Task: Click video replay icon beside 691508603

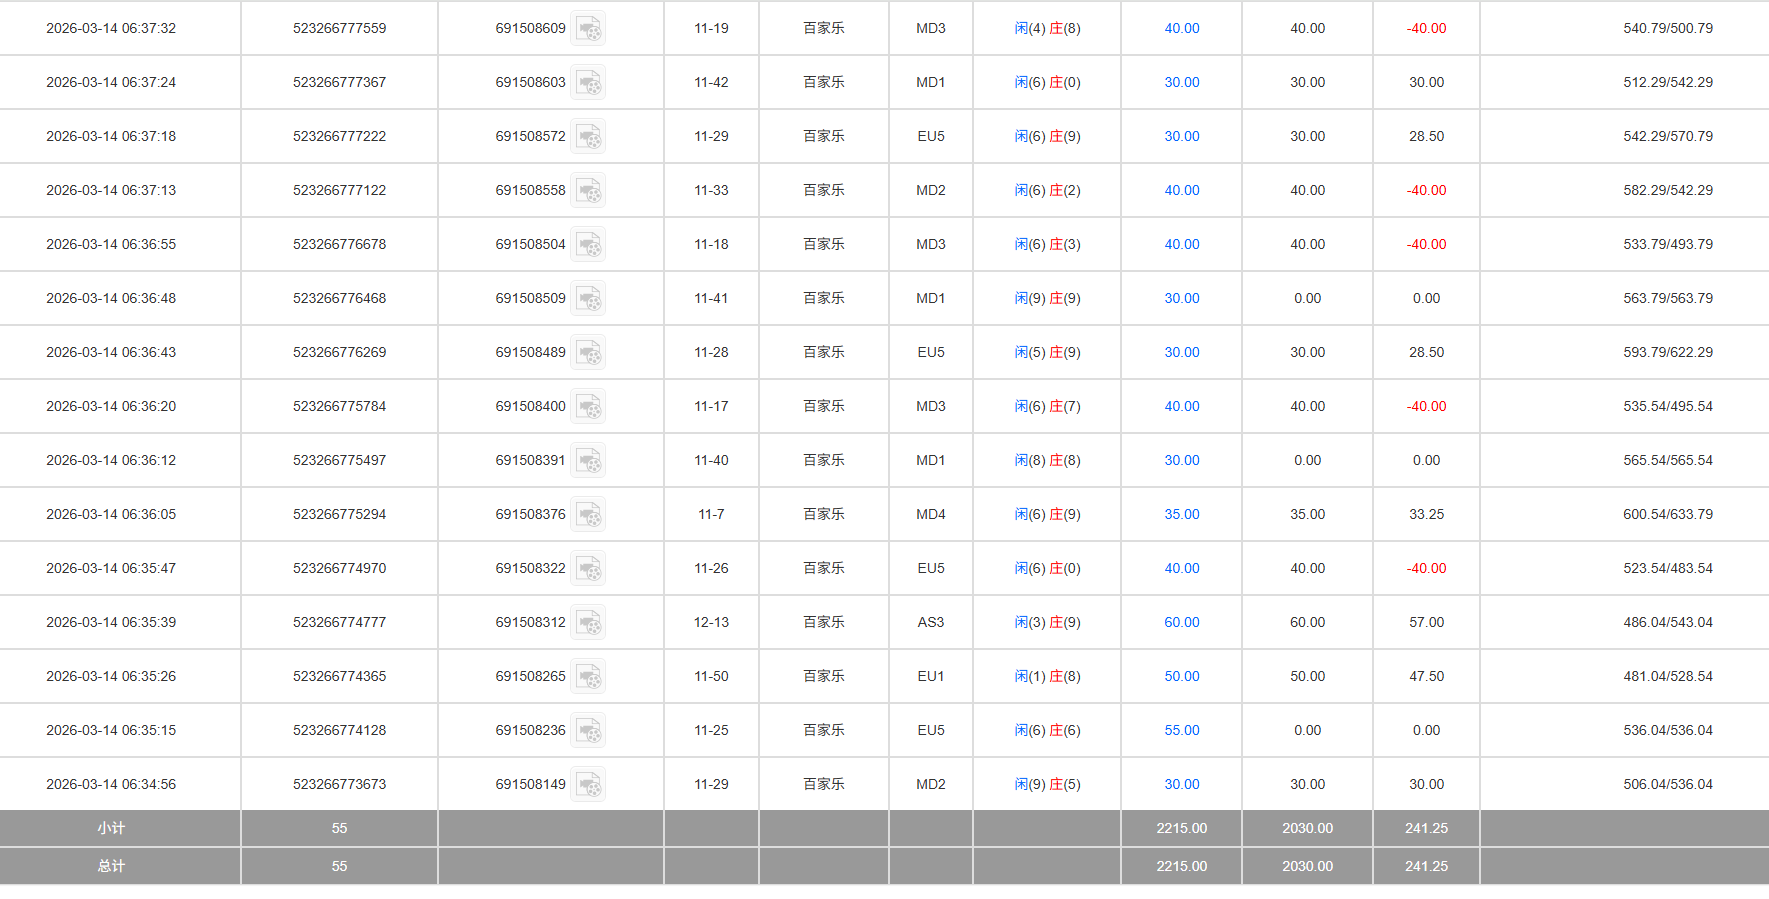Action: click(588, 83)
